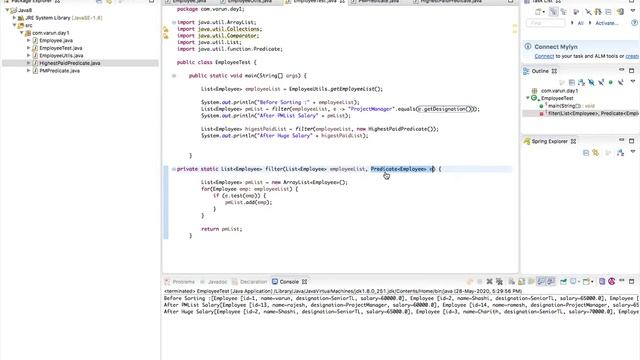Collapse the Java8 project node
The width and height of the screenshot is (640, 360).
(x=7, y=10)
